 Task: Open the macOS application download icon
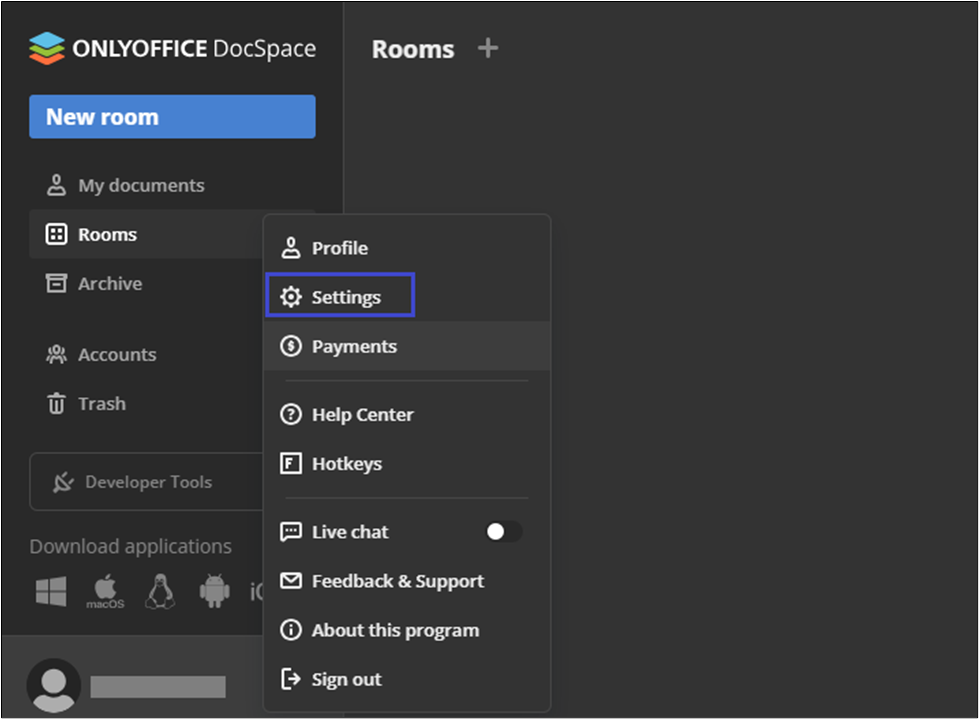point(105,591)
